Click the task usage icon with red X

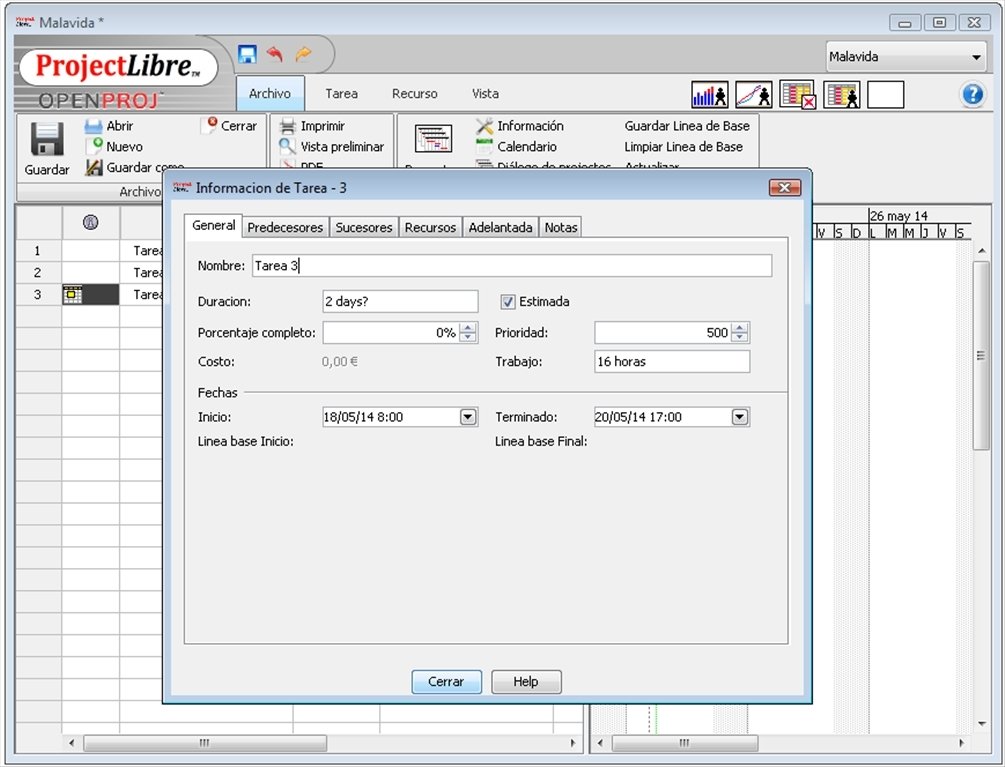(x=798, y=95)
